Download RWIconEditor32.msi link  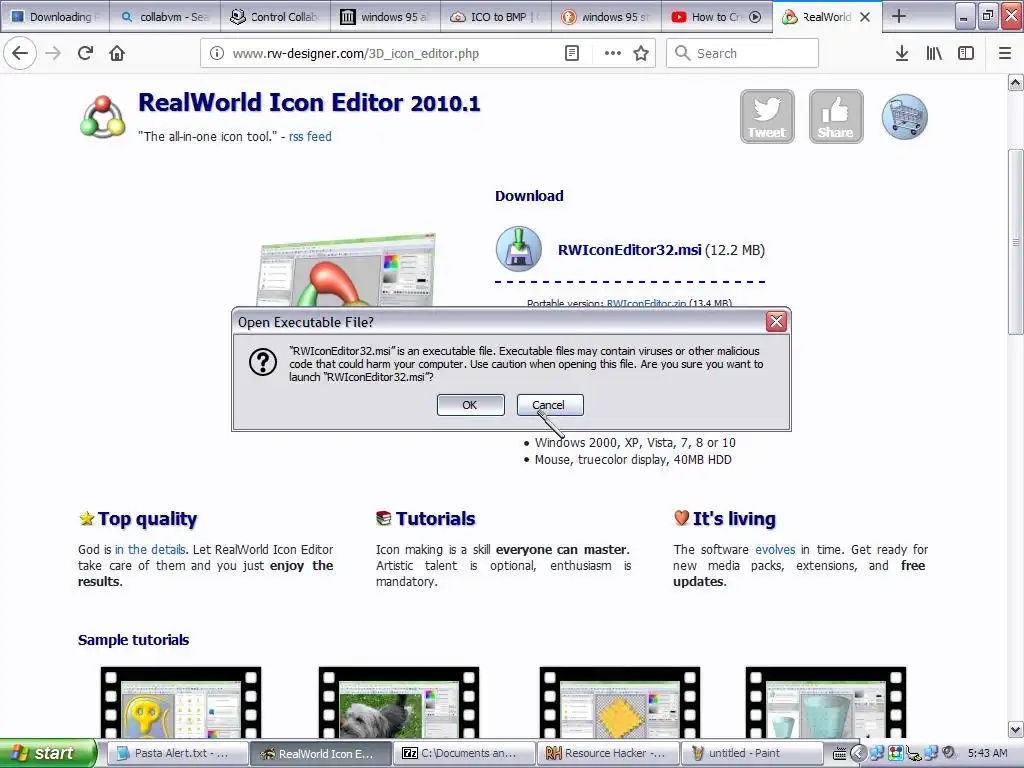pos(630,249)
